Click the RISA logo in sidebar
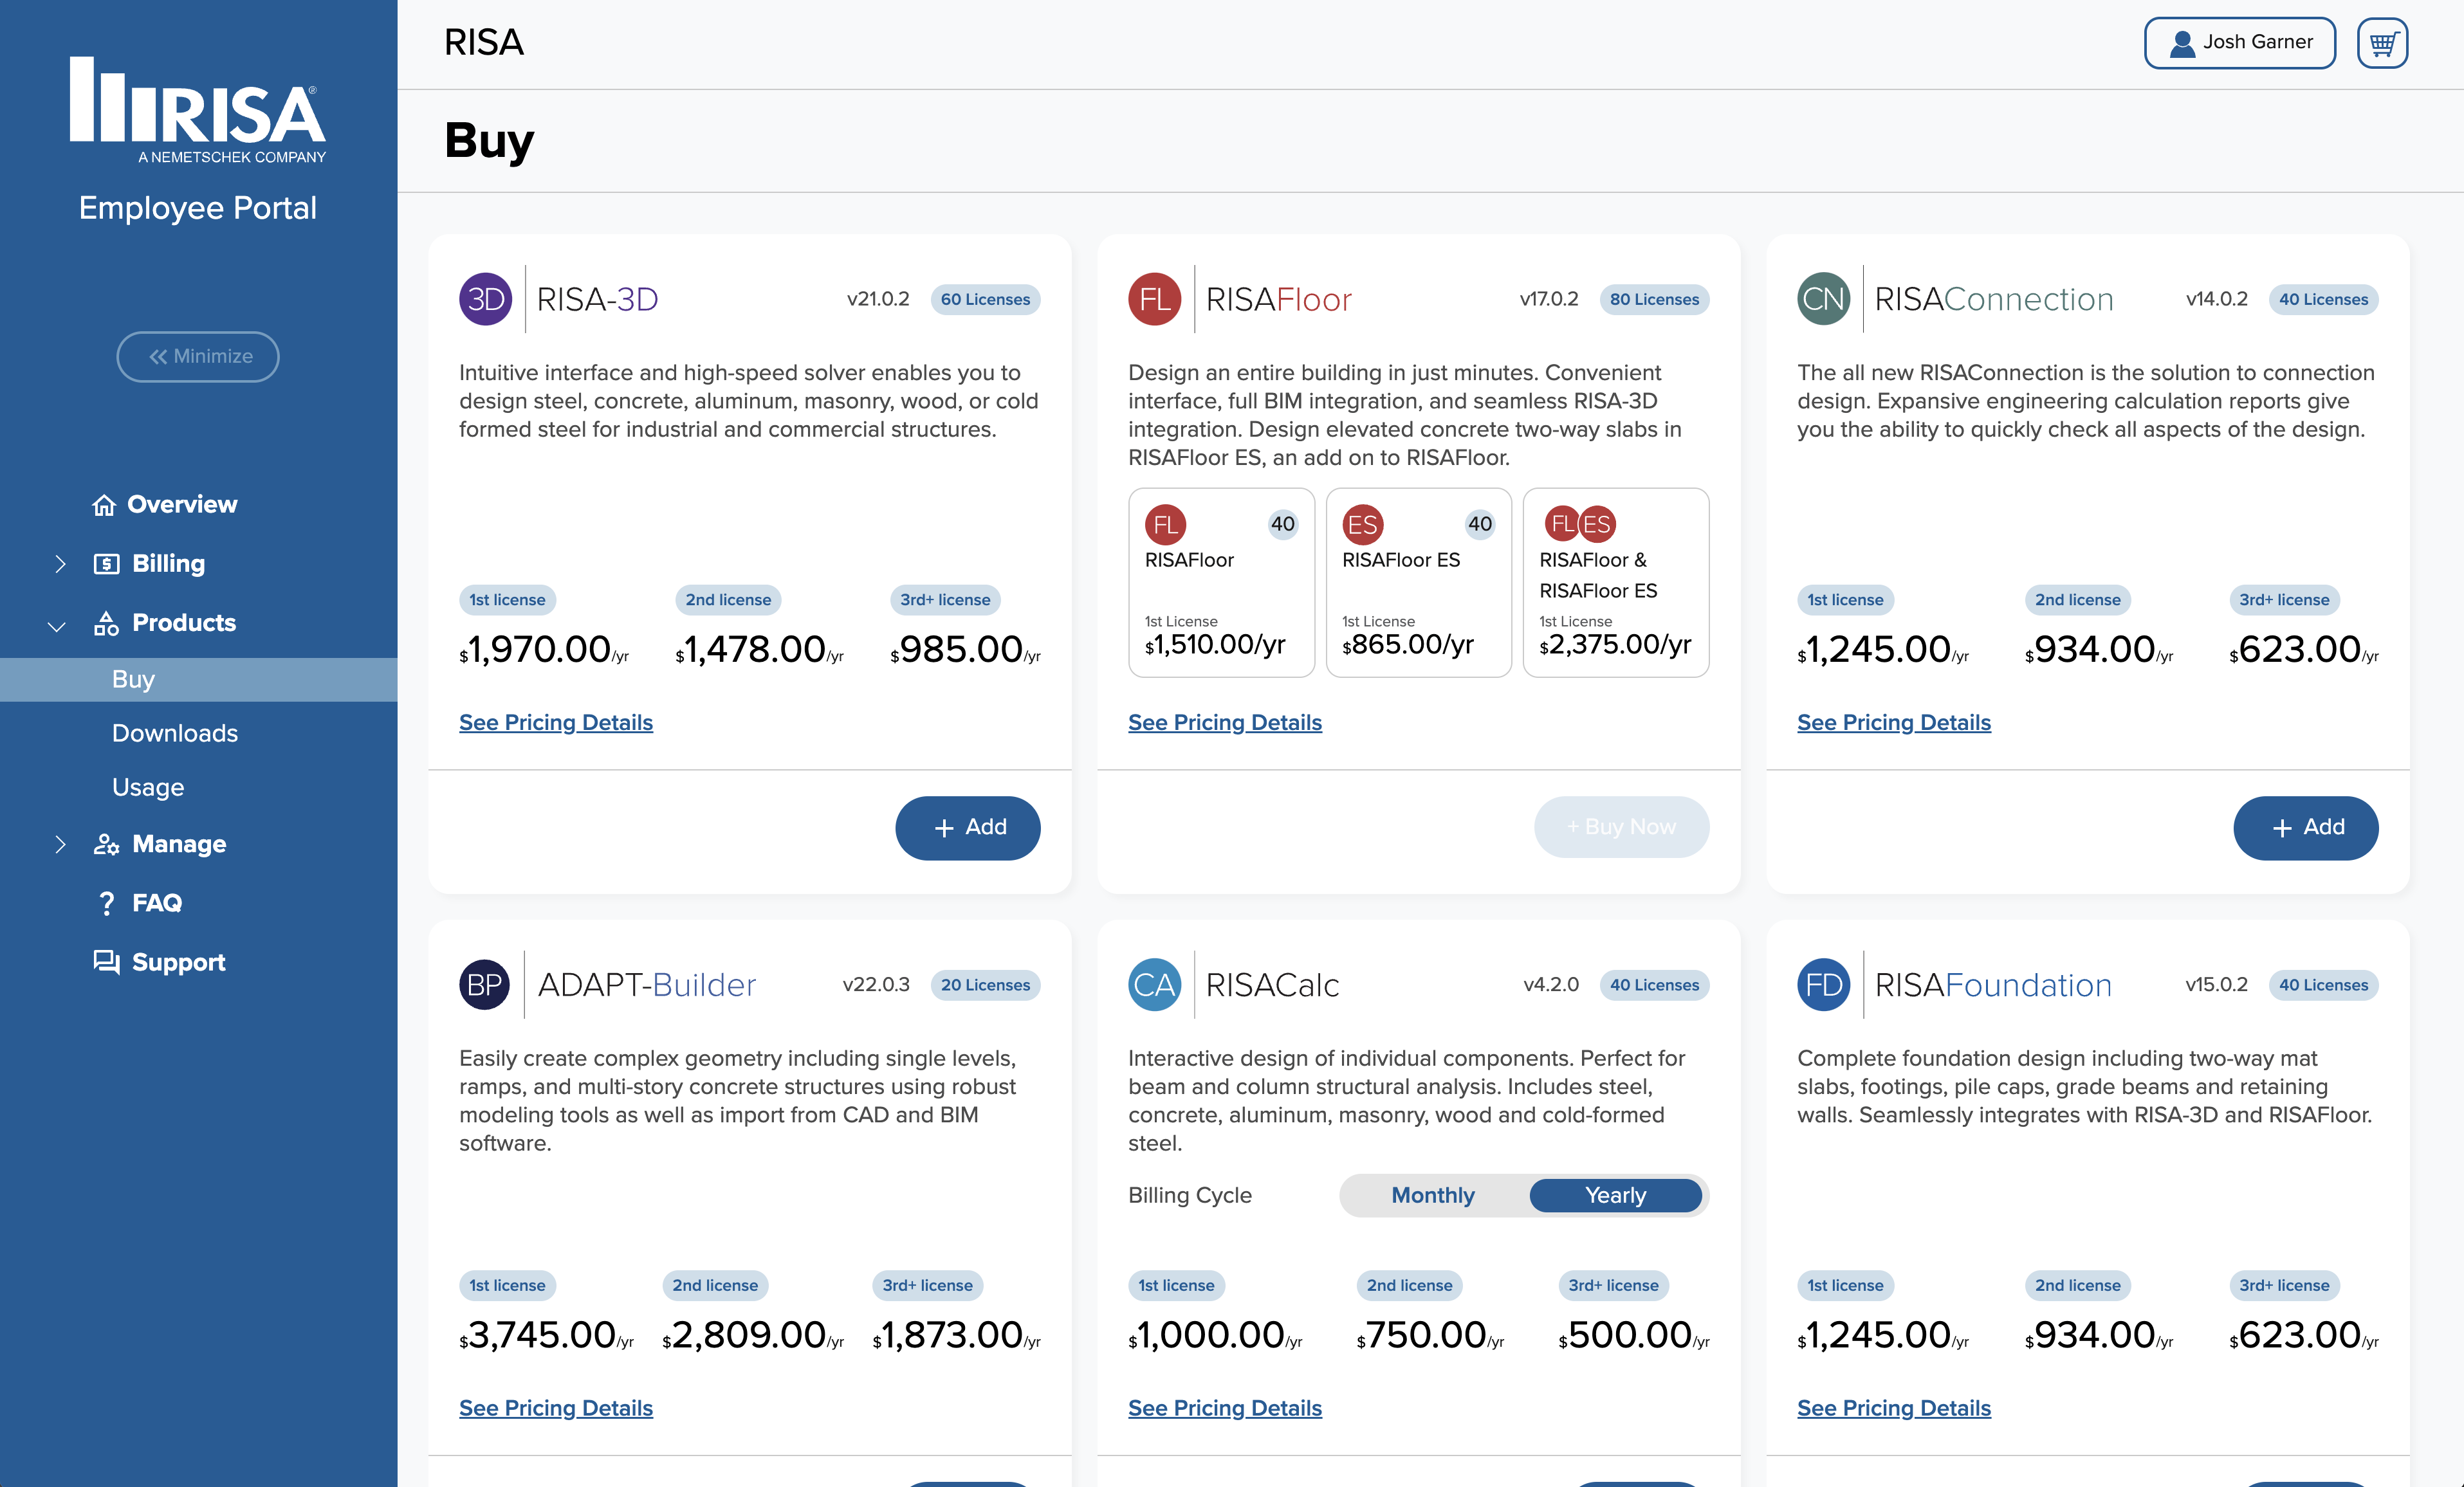The height and width of the screenshot is (1487, 2464). [x=198, y=110]
